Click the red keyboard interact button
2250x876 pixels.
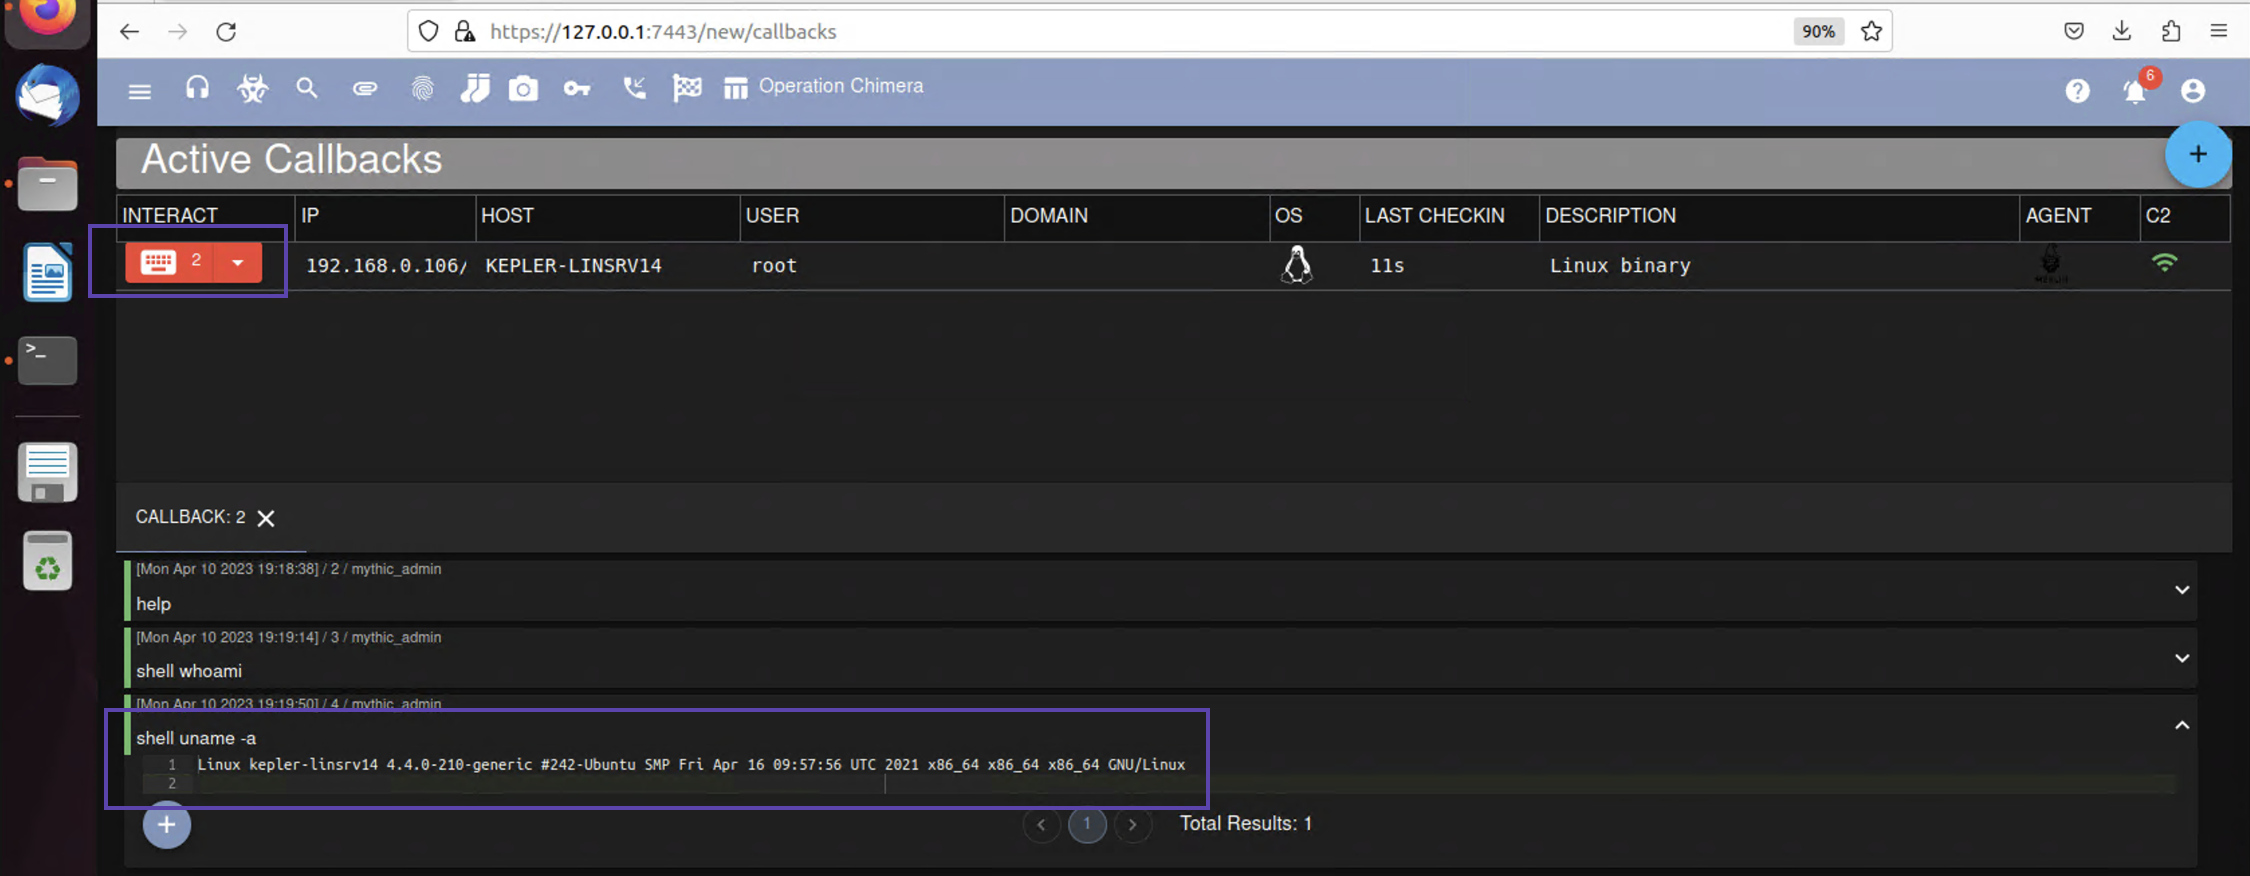click(x=159, y=262)
